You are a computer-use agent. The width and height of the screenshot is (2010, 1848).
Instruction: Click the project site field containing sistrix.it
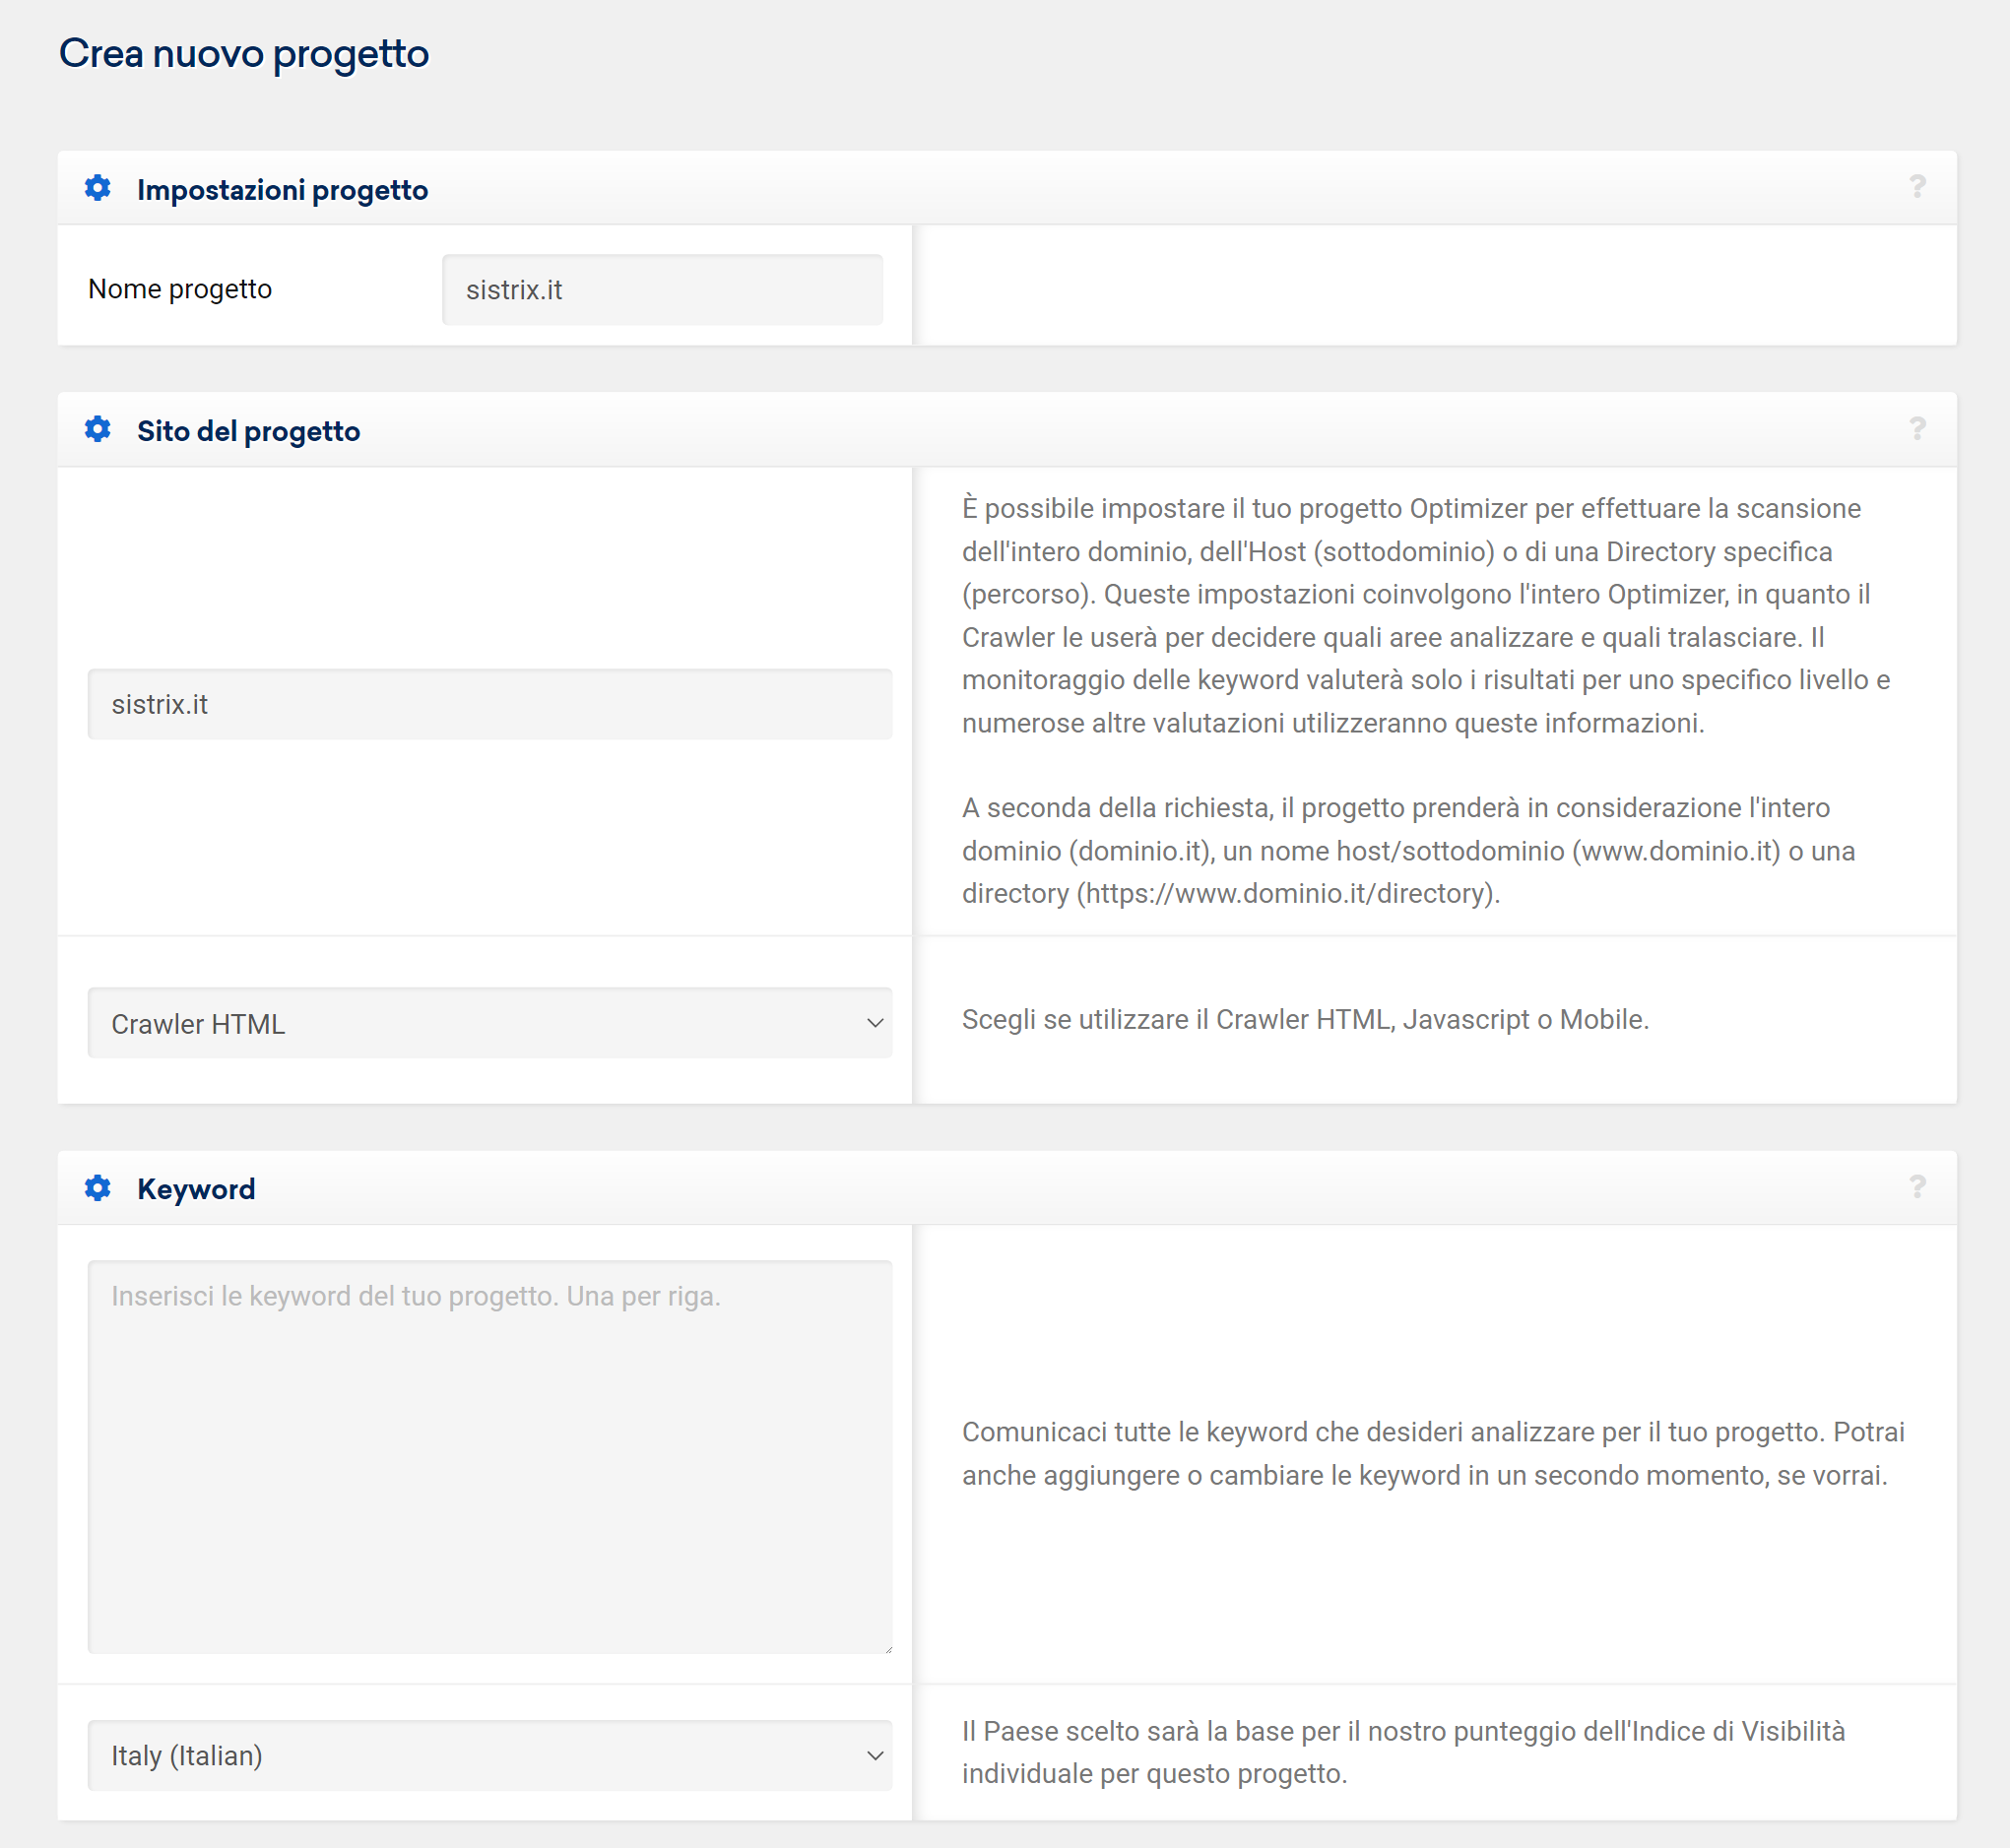point(490,704)
